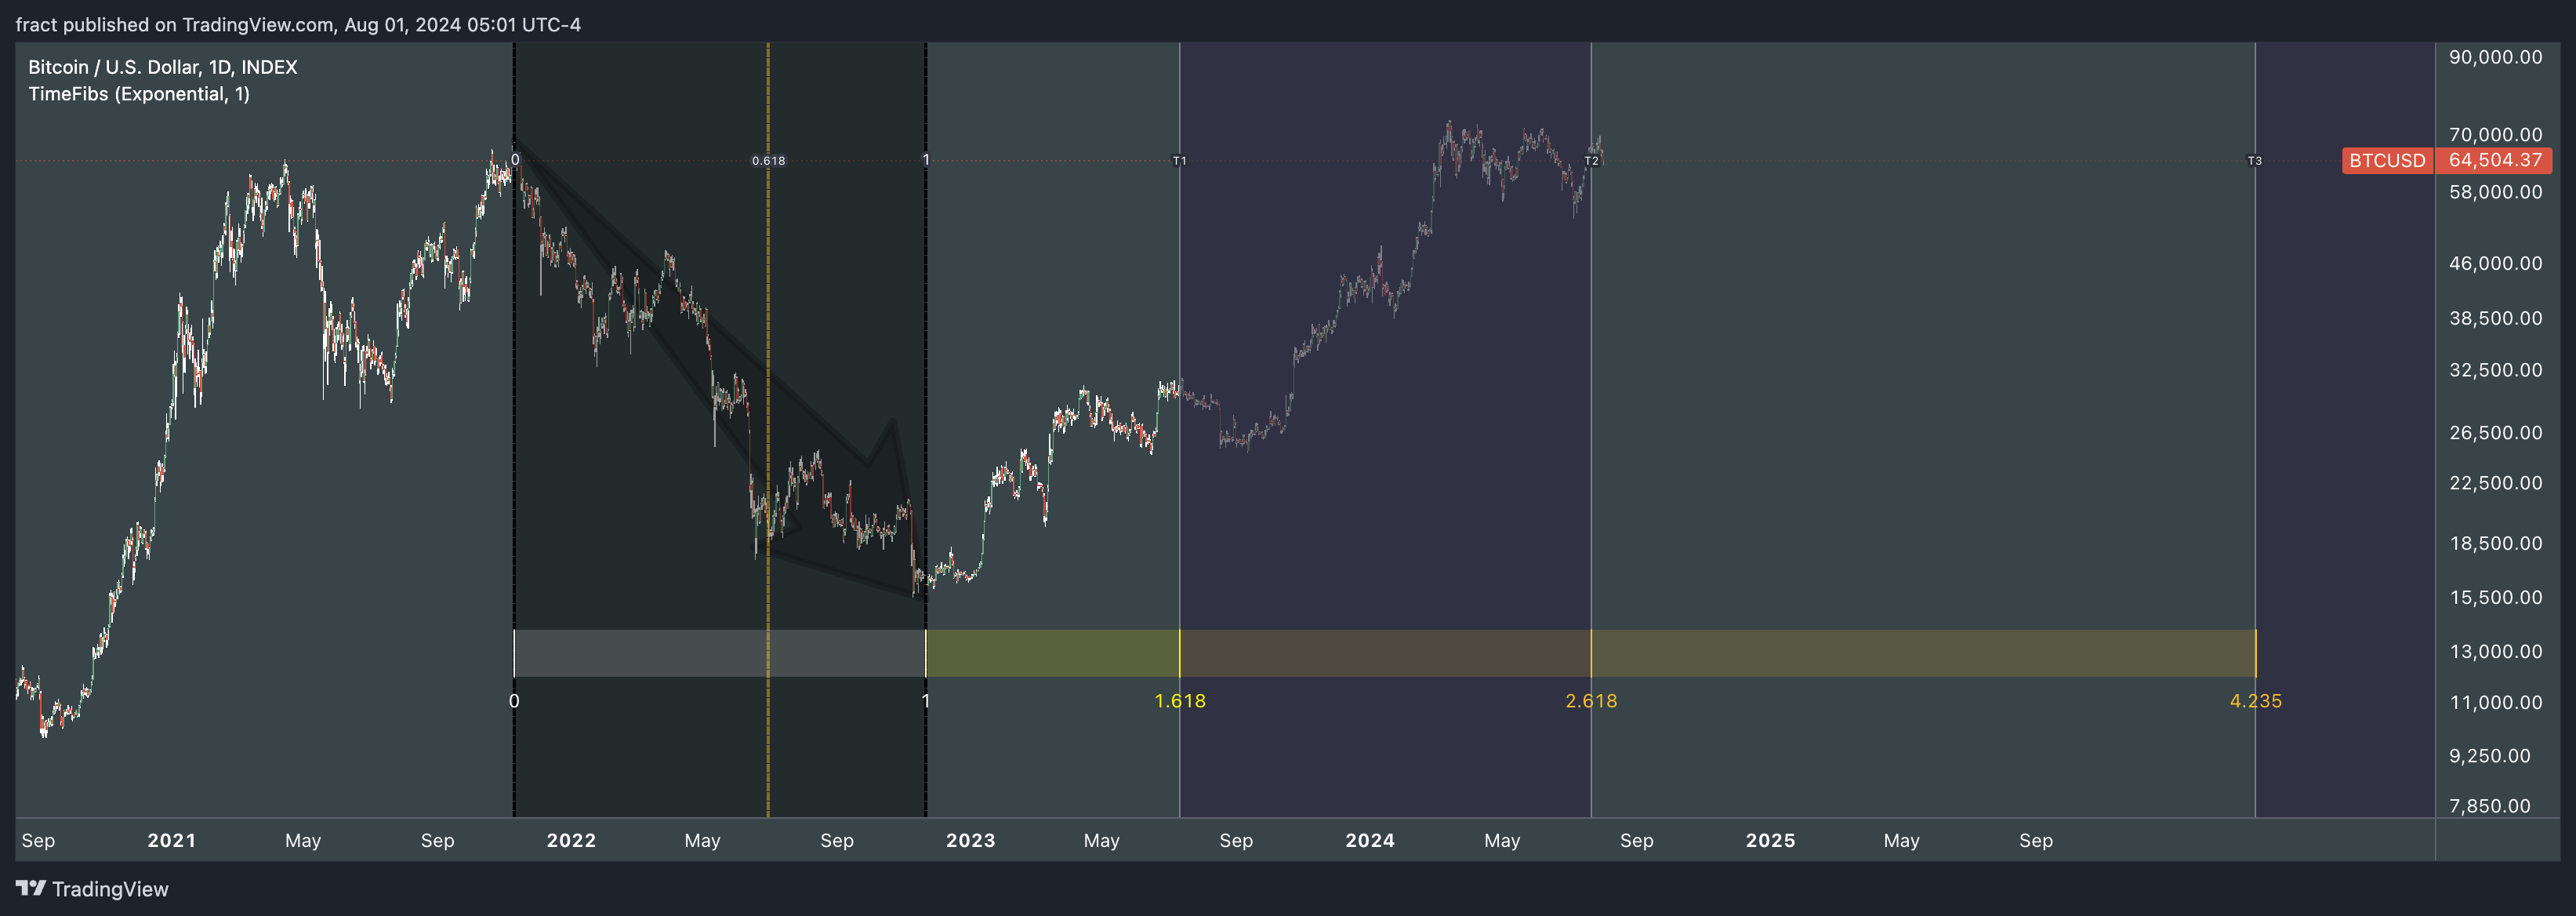Click the 4.235 orange fib label
The height and width of the screenshot is (916, 2576).
[x=2256, y=701]
